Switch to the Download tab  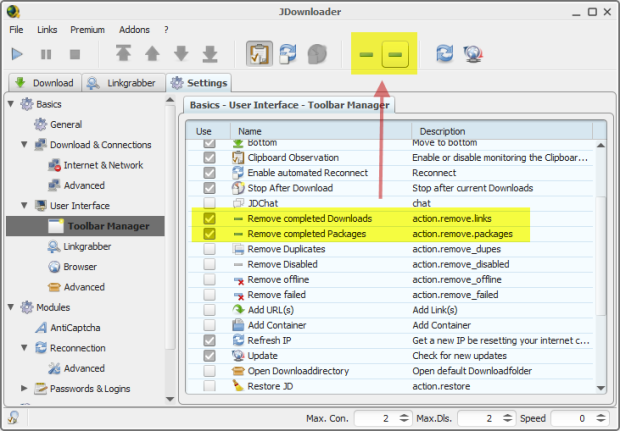45,83
